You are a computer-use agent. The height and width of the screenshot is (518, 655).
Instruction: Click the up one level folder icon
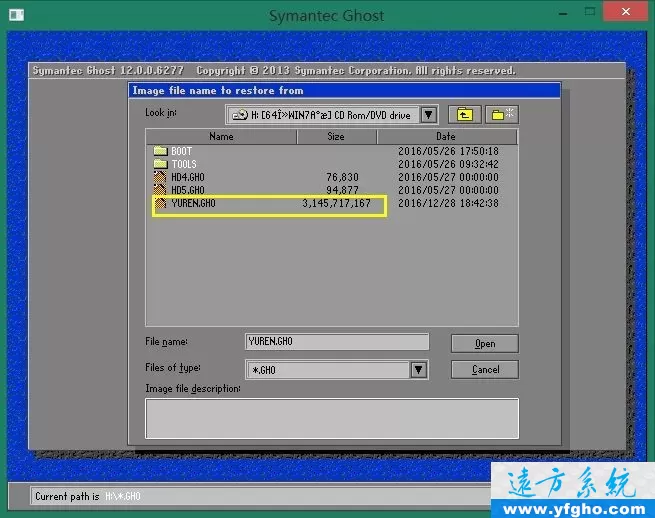pyautogui.click(x=462, y=115)
